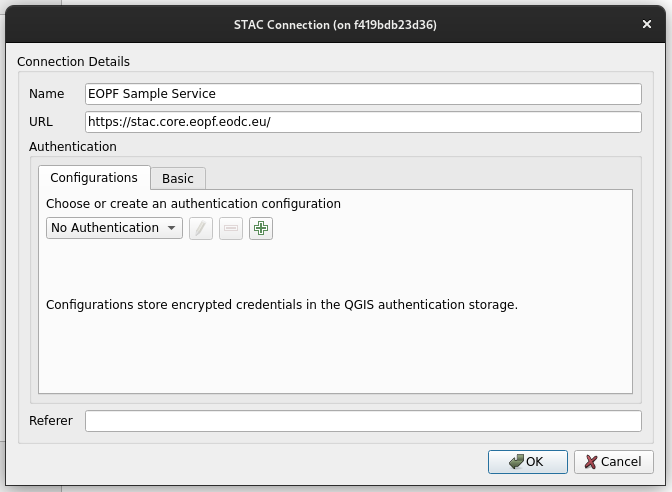This screenshot has height=492, width=672.
Task: Focus the URL input field
Action: (363, 122)
